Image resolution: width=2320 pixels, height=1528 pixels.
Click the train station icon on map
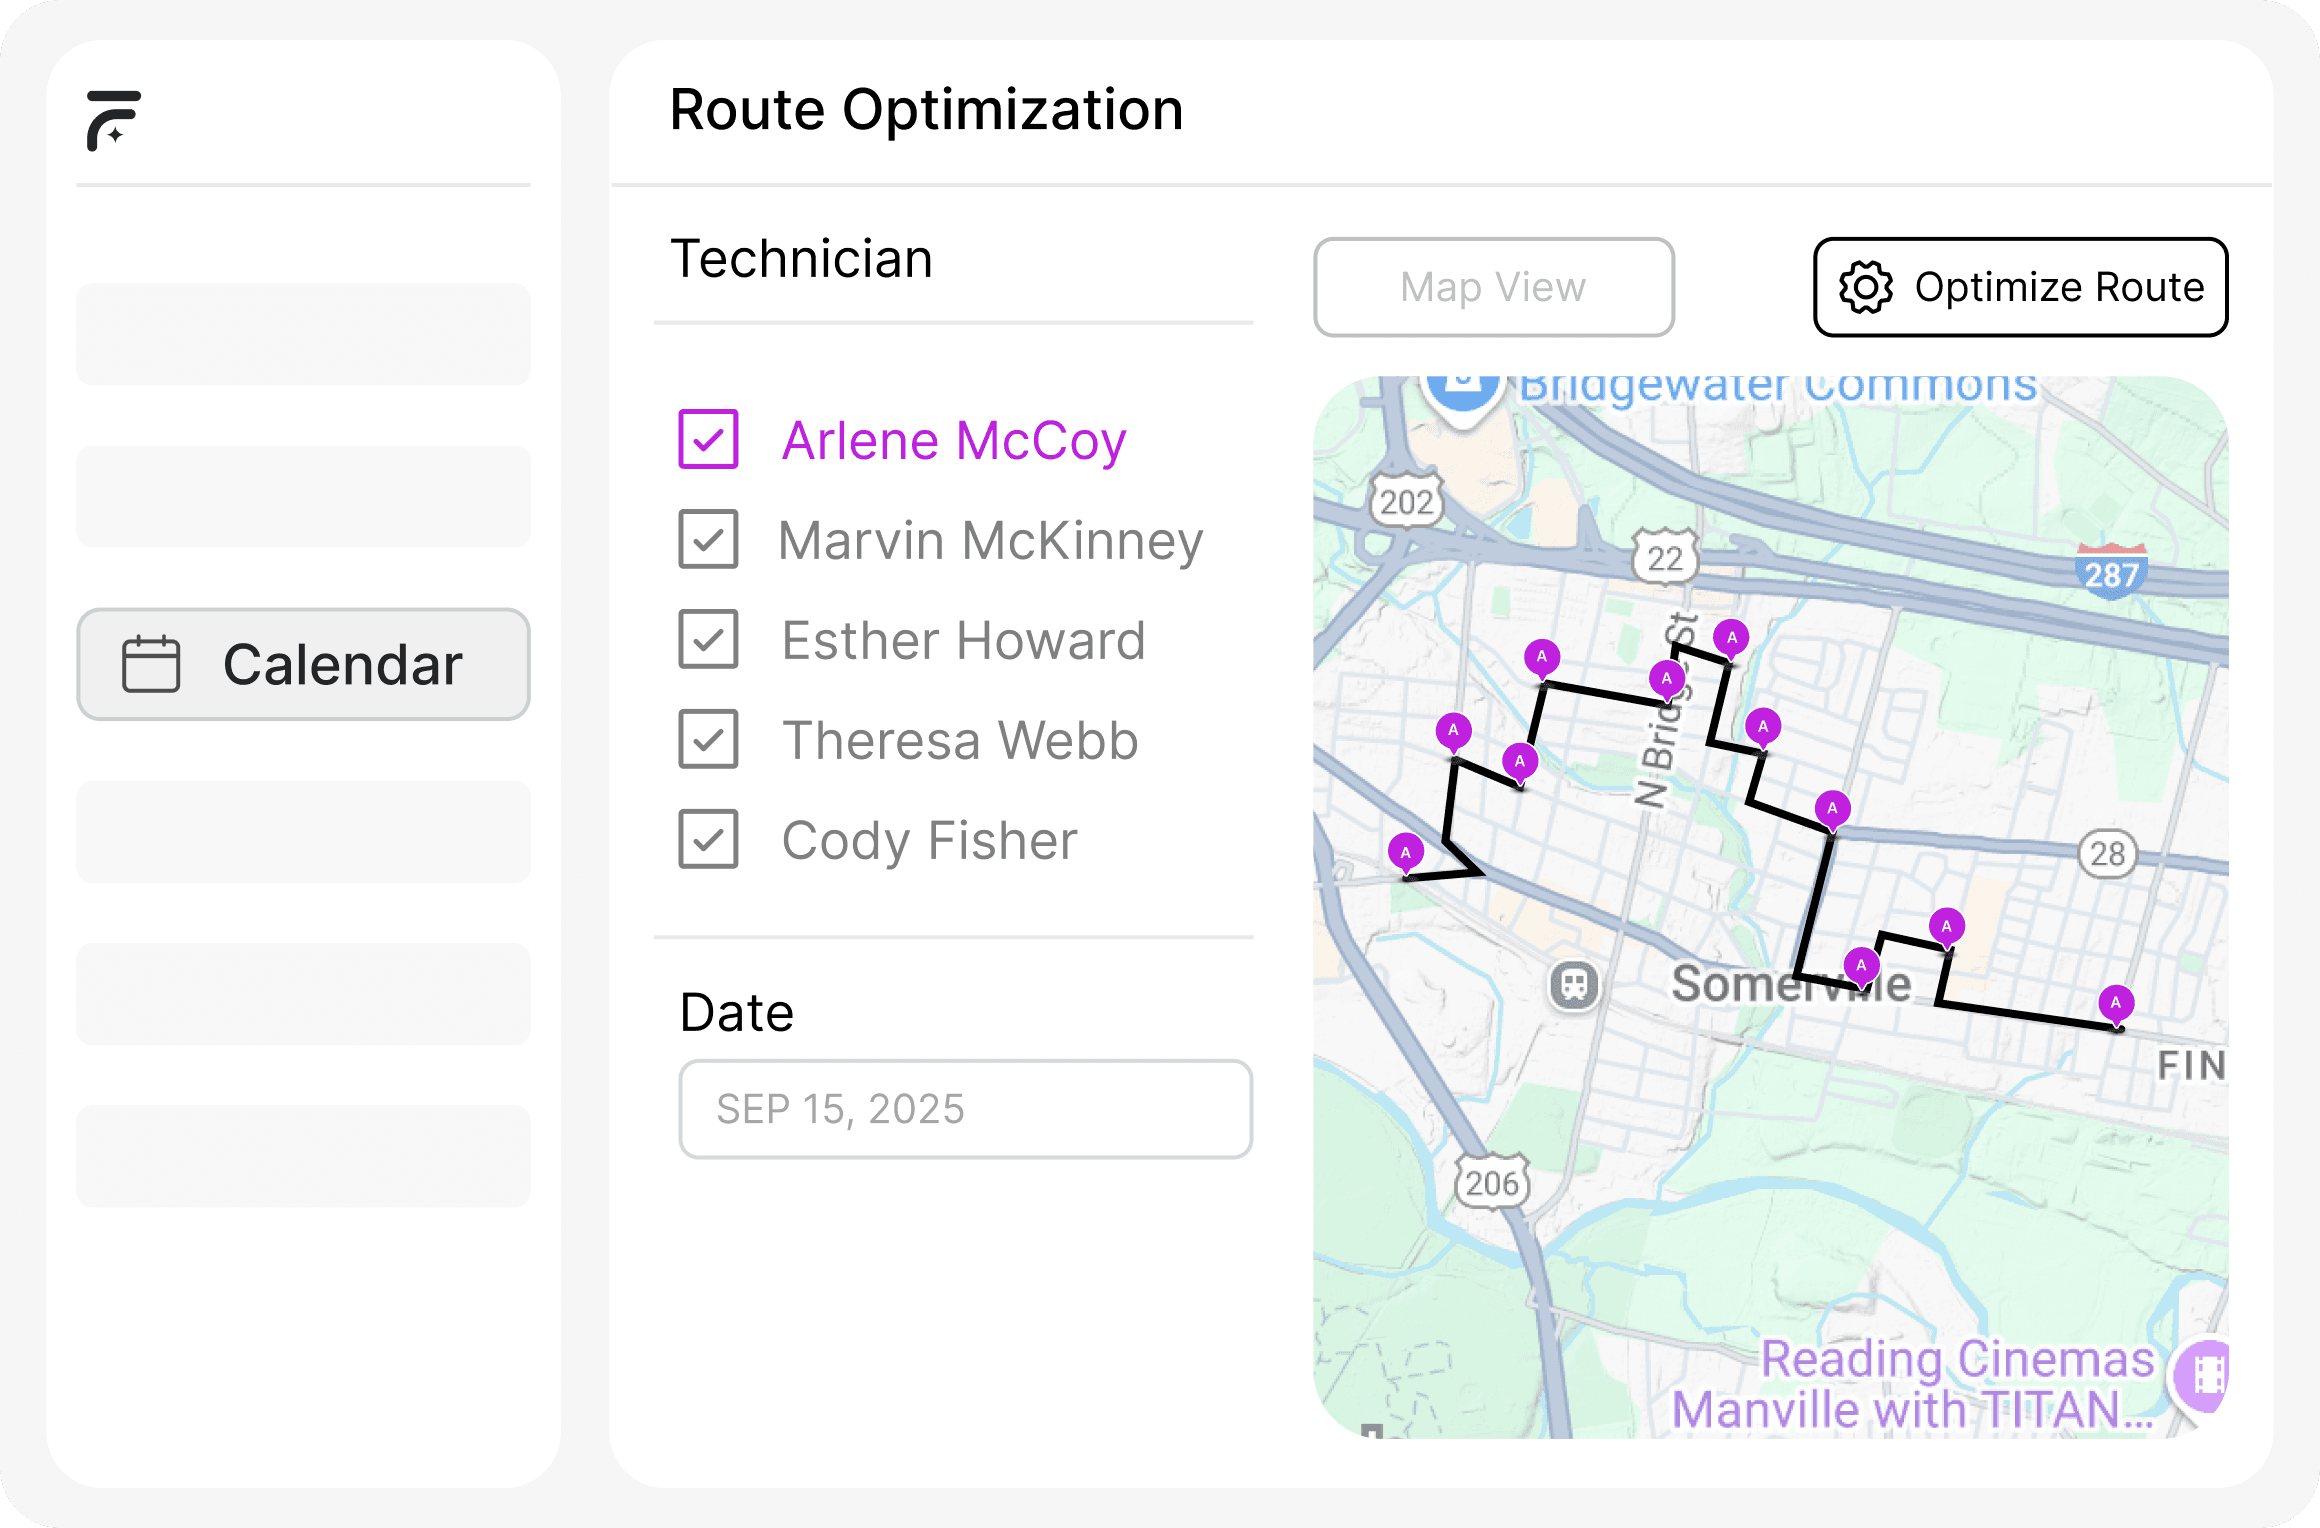pos(1574,984)
